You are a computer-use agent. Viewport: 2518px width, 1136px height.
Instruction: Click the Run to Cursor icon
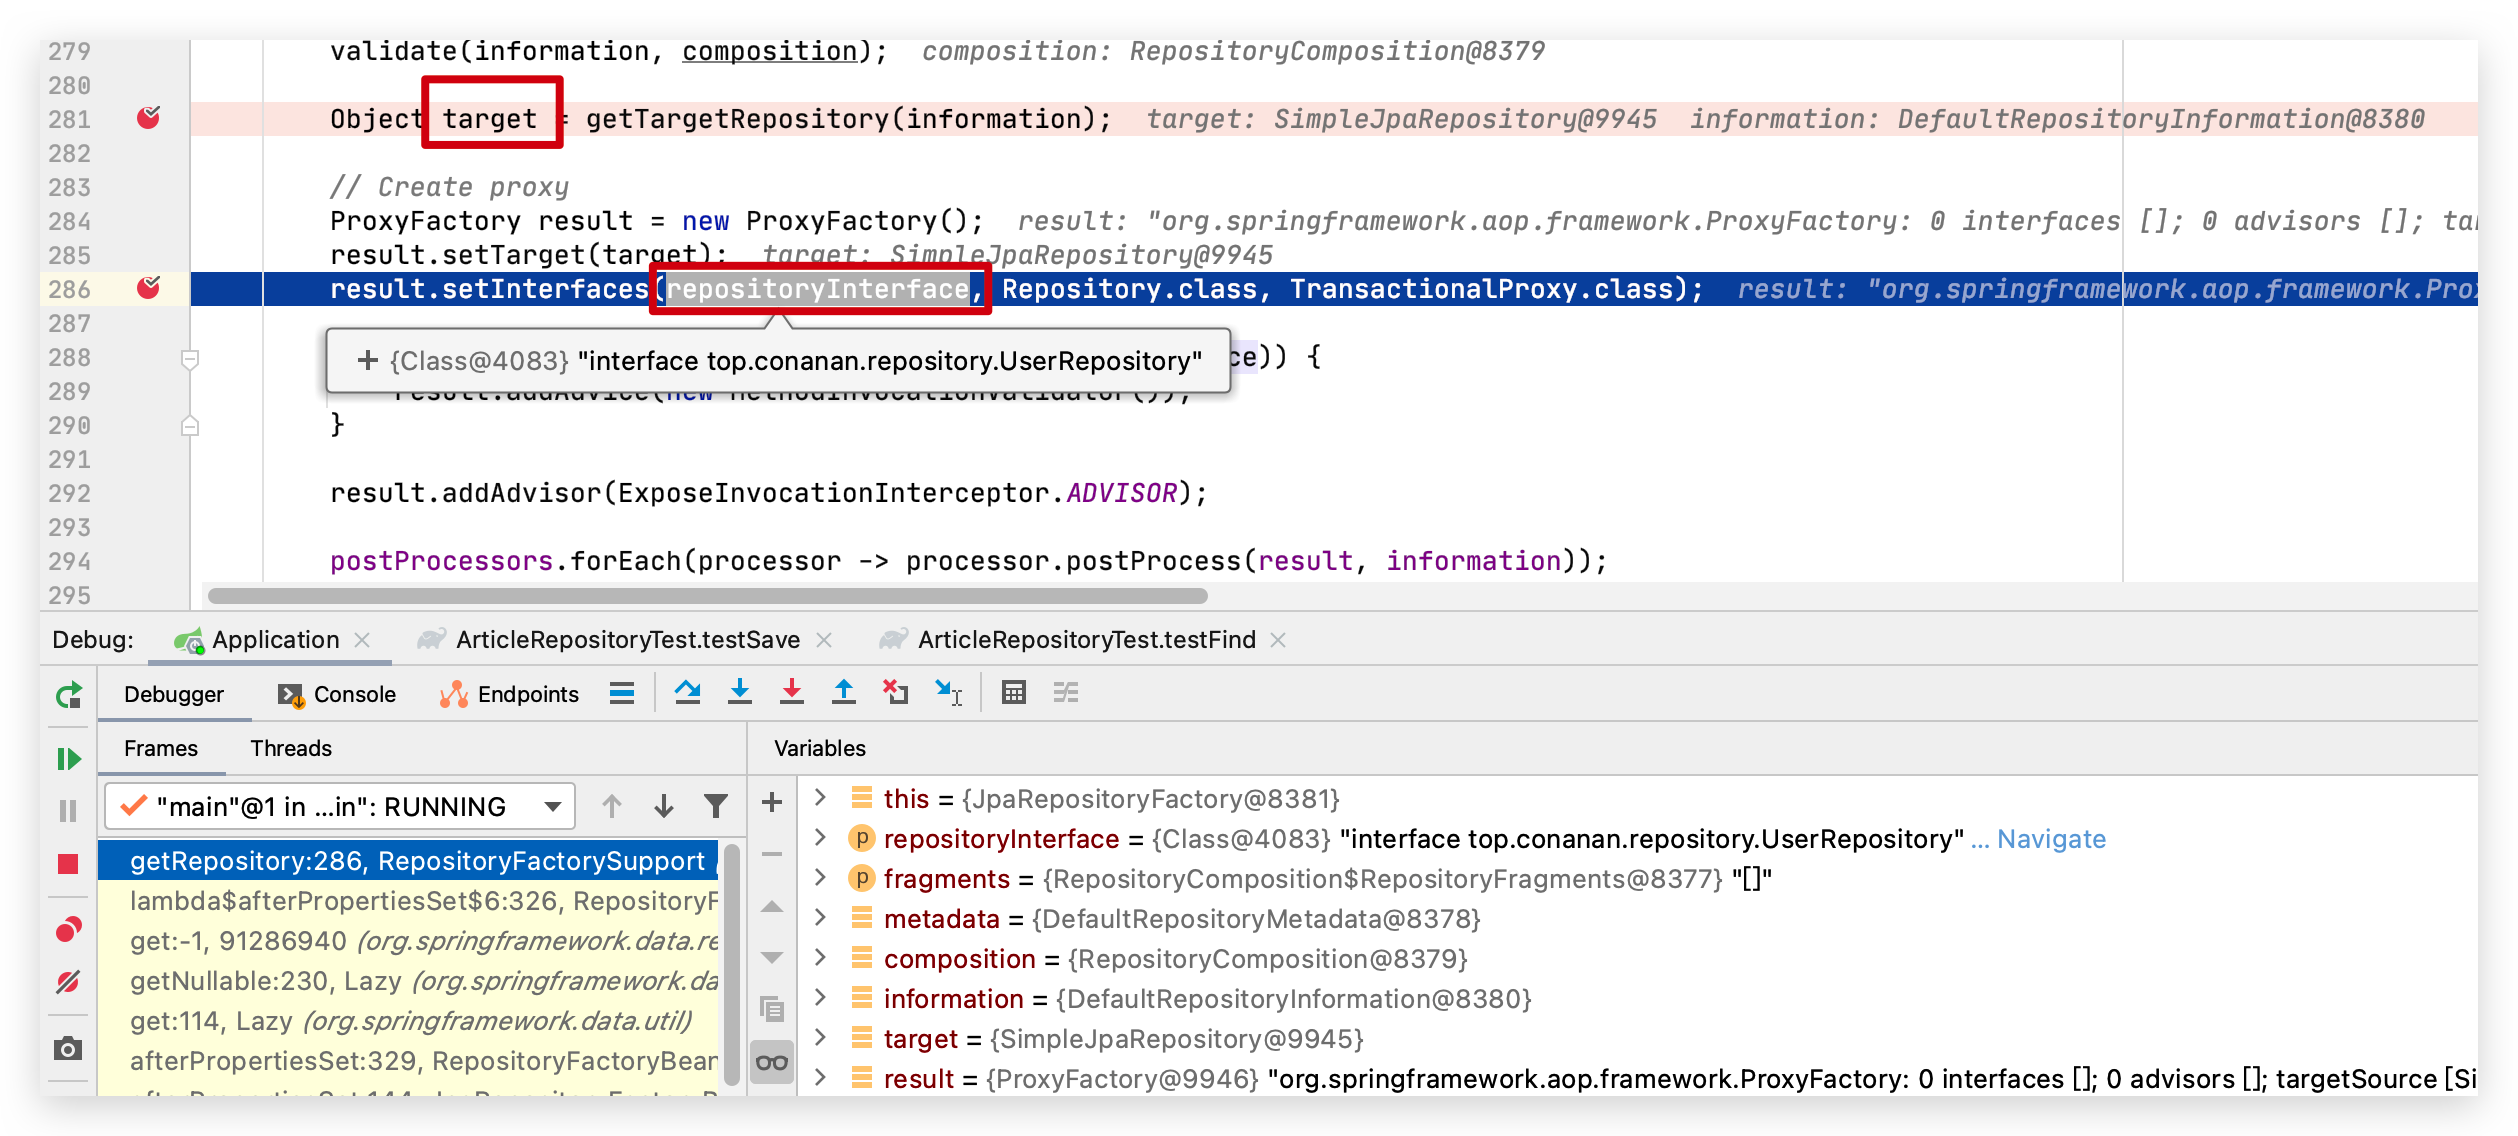coord(948,692)
